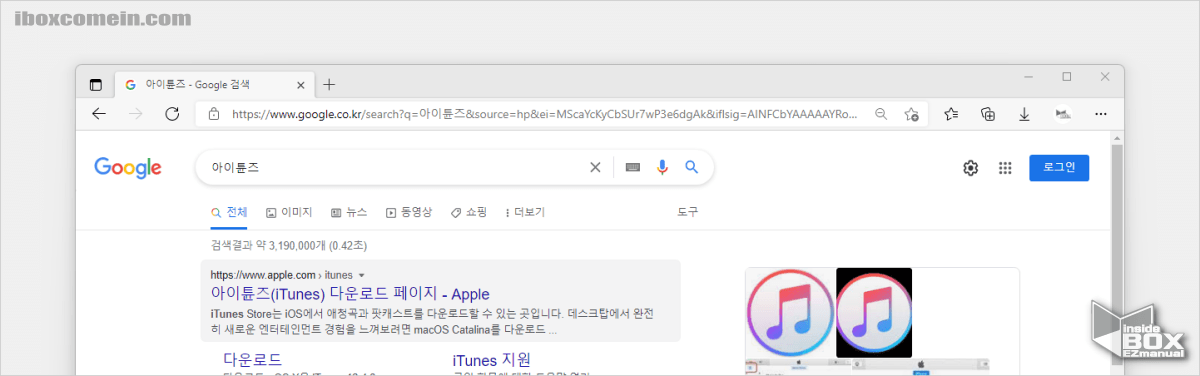Viewport: 1200px width, 376px height.
Task: Open browser profile icon
Action: point(1064,114)
